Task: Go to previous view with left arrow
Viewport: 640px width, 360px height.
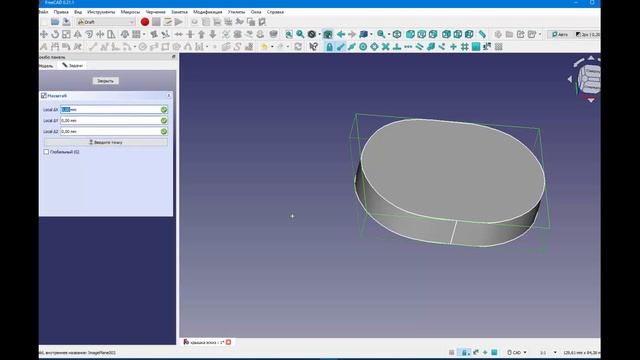Action: tap(341, 35)
